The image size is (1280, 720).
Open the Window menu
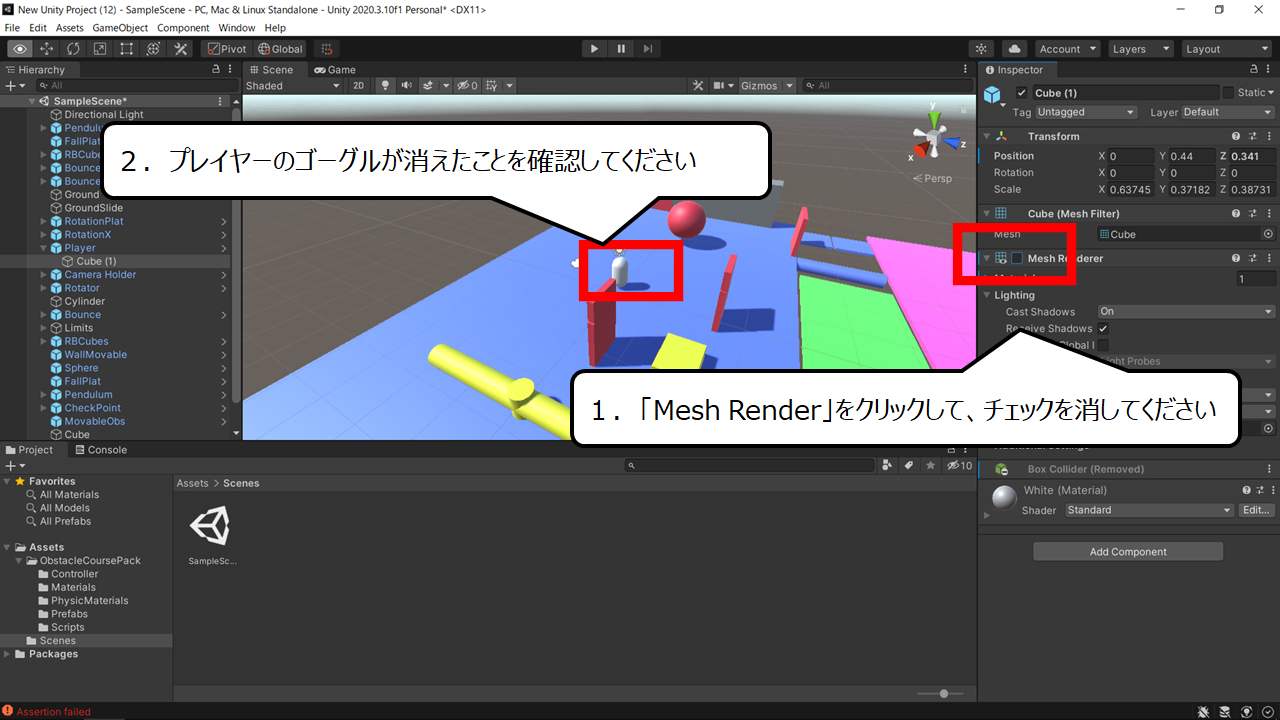(x=236, y=28)
